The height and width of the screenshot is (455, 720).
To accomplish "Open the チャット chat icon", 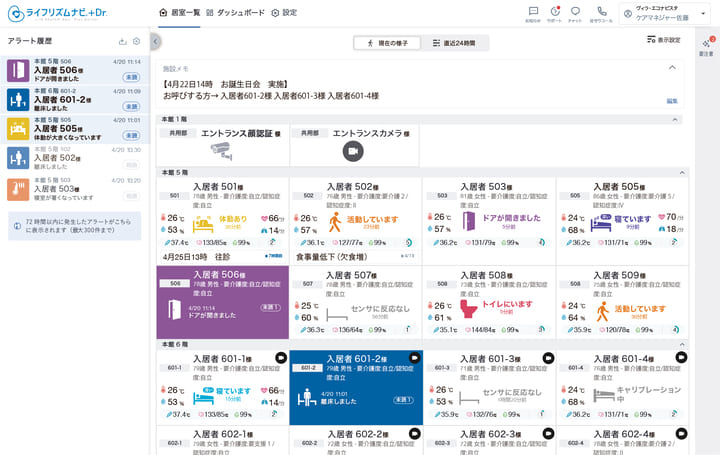I will (x=576, y=12).
